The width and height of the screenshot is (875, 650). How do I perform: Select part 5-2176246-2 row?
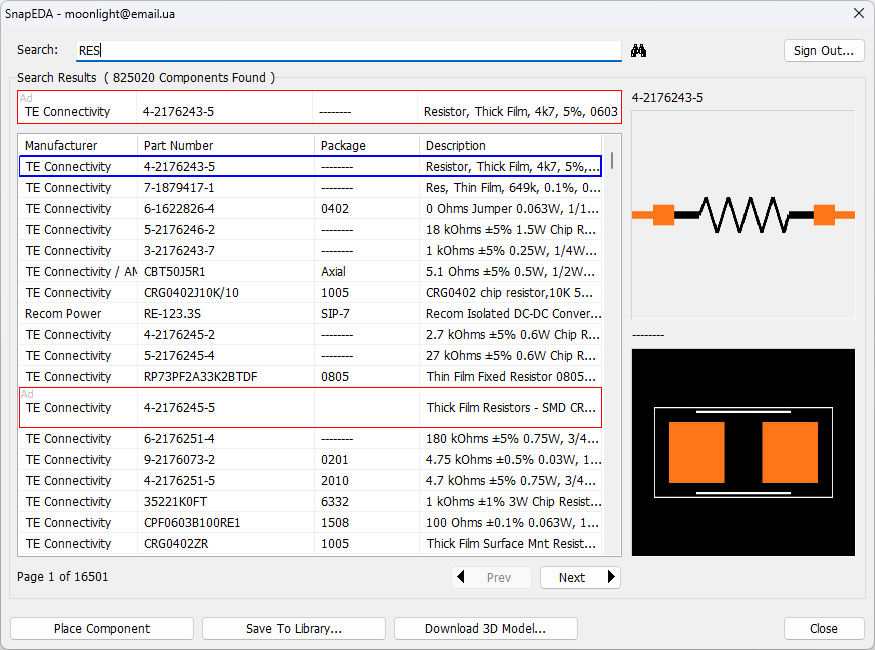(x=310, y=230)
